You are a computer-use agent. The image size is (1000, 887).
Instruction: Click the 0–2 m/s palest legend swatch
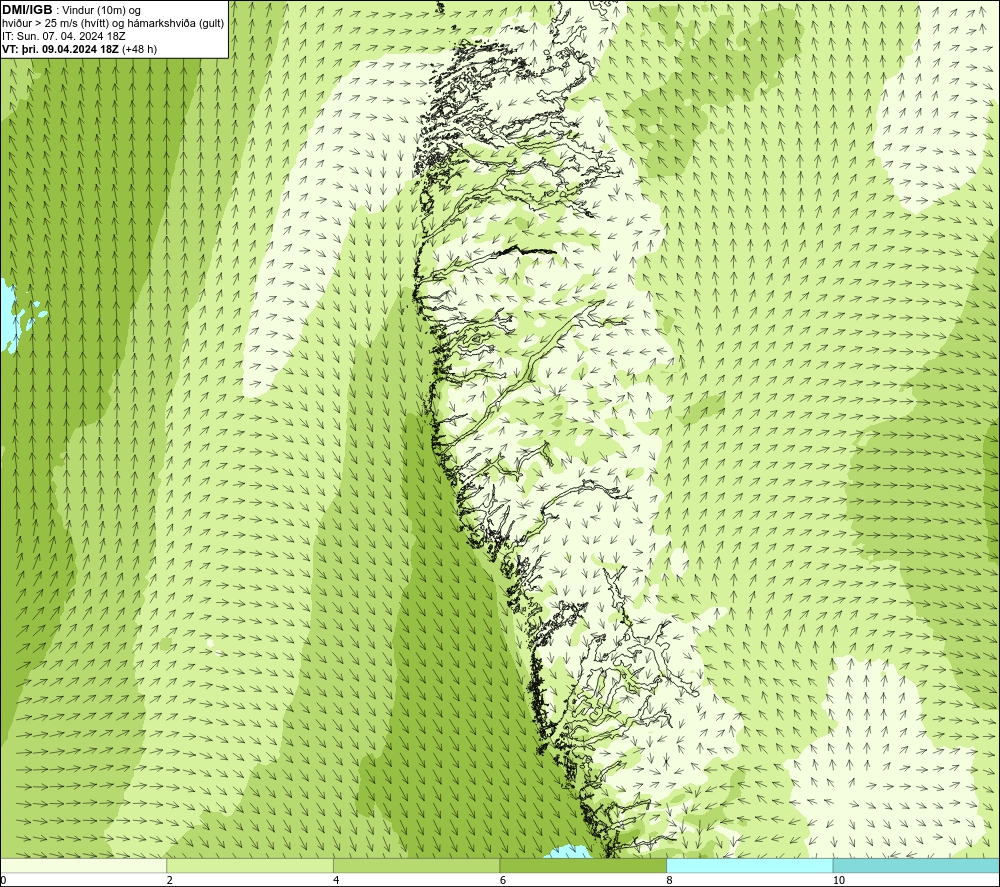click(84, 865)
